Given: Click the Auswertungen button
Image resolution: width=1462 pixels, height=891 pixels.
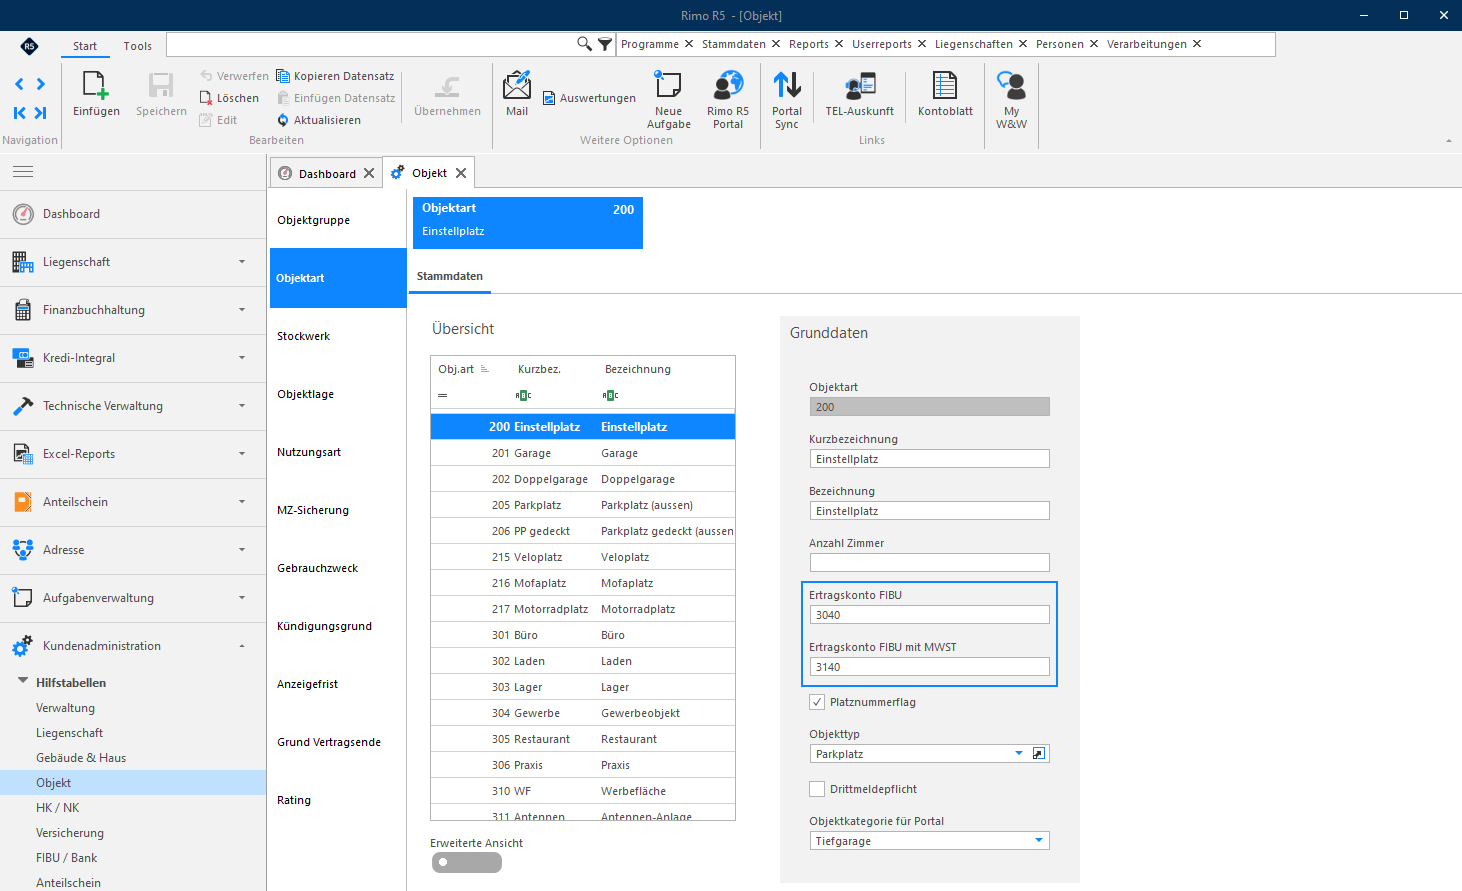Looking at the screenshot, I should [590, 98].
